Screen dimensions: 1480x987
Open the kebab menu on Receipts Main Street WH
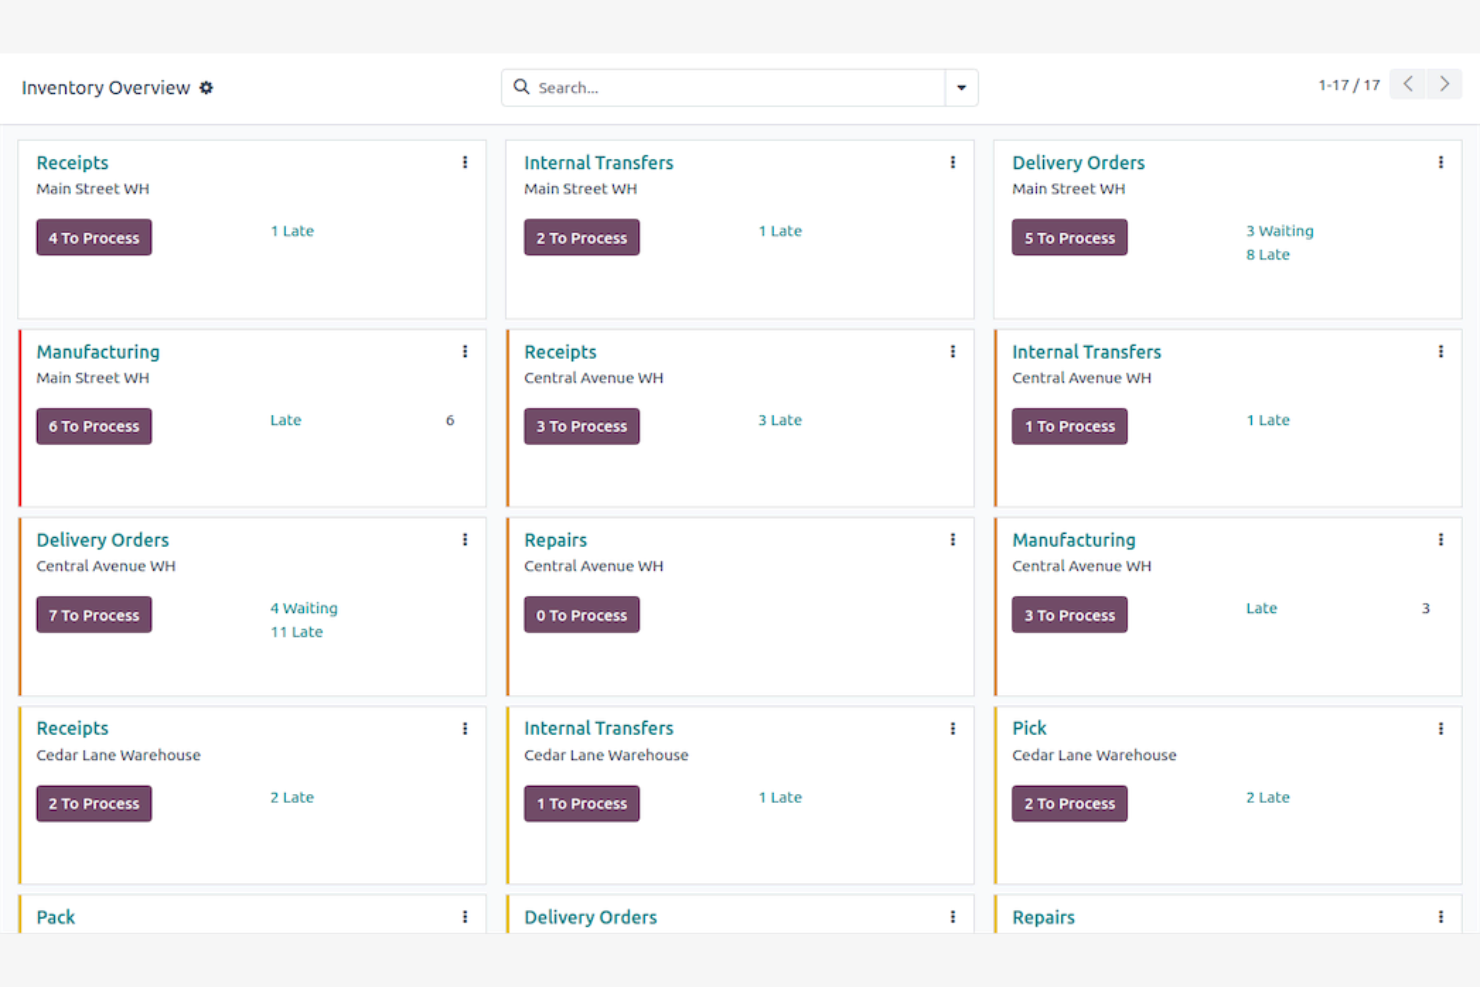(x=465, y=162)
